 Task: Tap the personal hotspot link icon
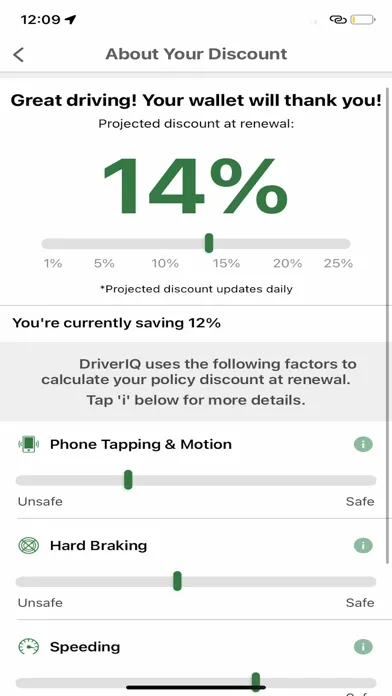[x=338, y=20]
